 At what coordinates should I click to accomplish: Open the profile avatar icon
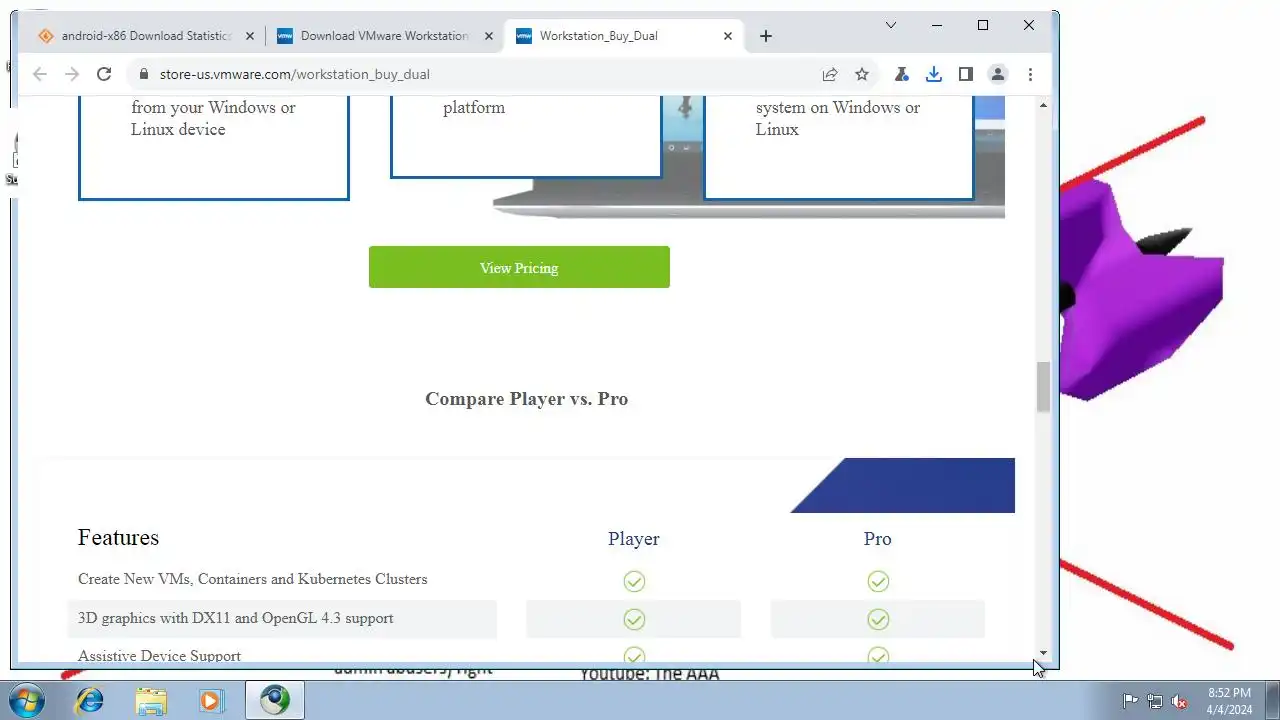click(997, 74)
